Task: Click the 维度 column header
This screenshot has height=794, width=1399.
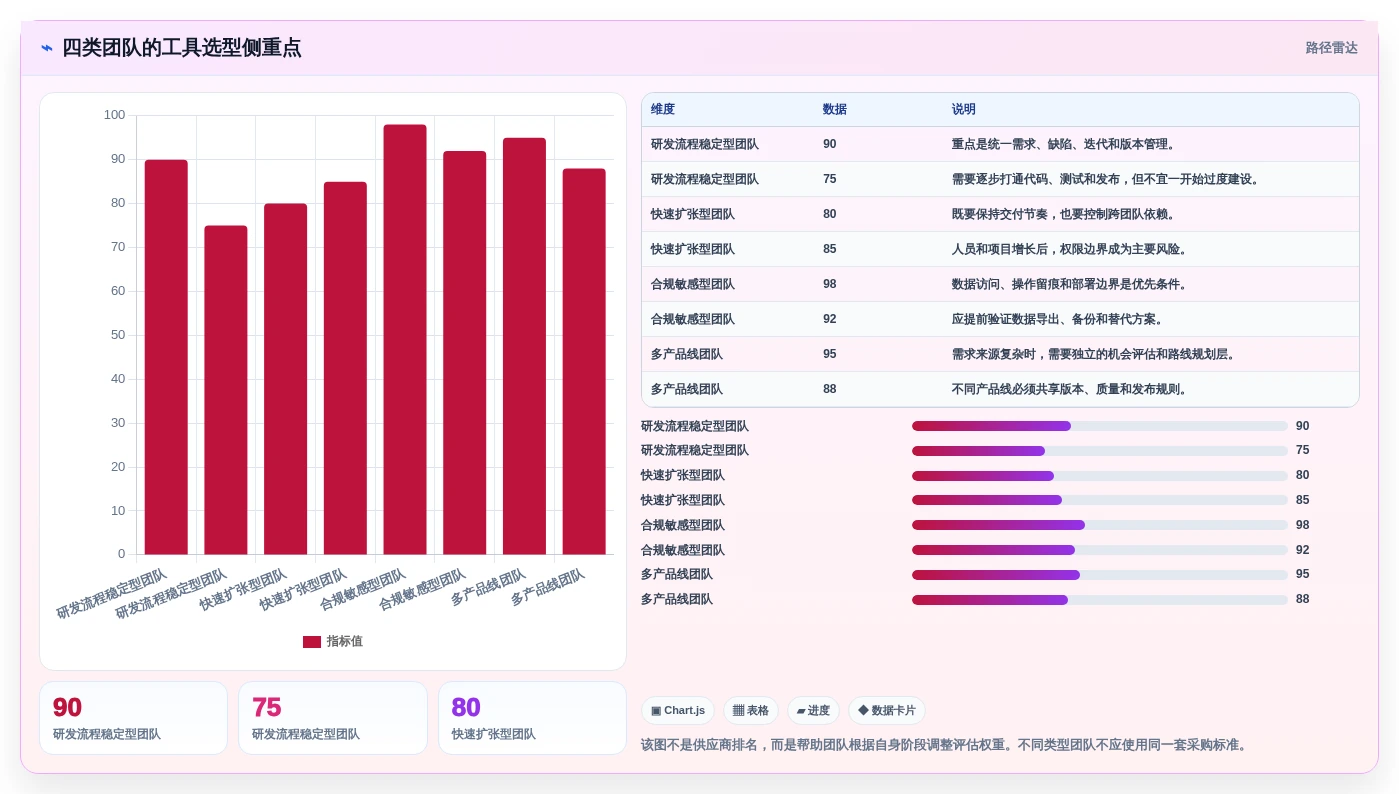Action: tap(663, 109)
